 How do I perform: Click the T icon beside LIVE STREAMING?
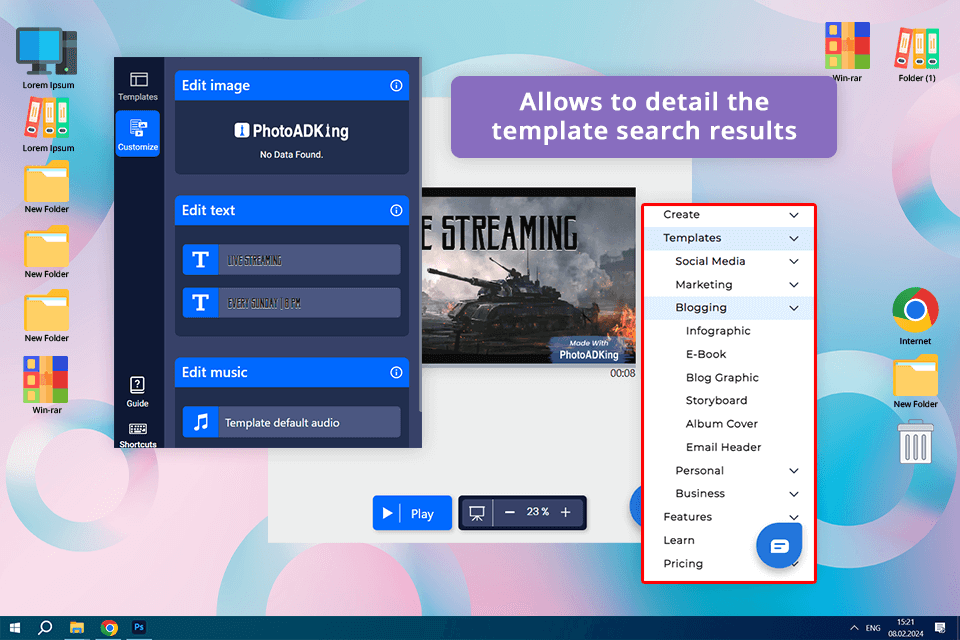coord(200,260)
